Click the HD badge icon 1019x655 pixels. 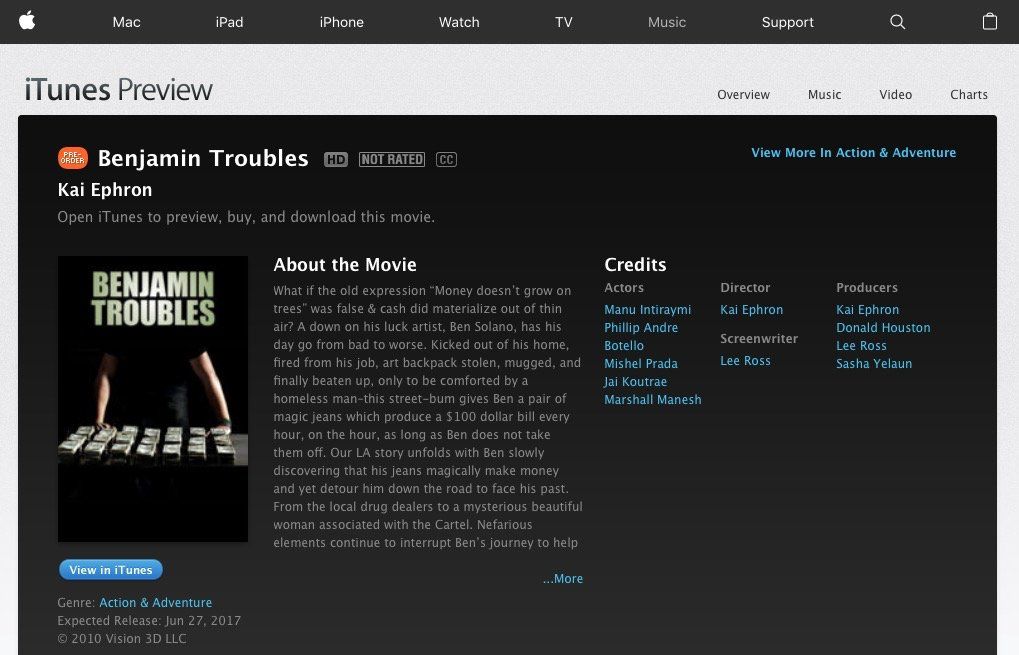click(x=336, y=159)
